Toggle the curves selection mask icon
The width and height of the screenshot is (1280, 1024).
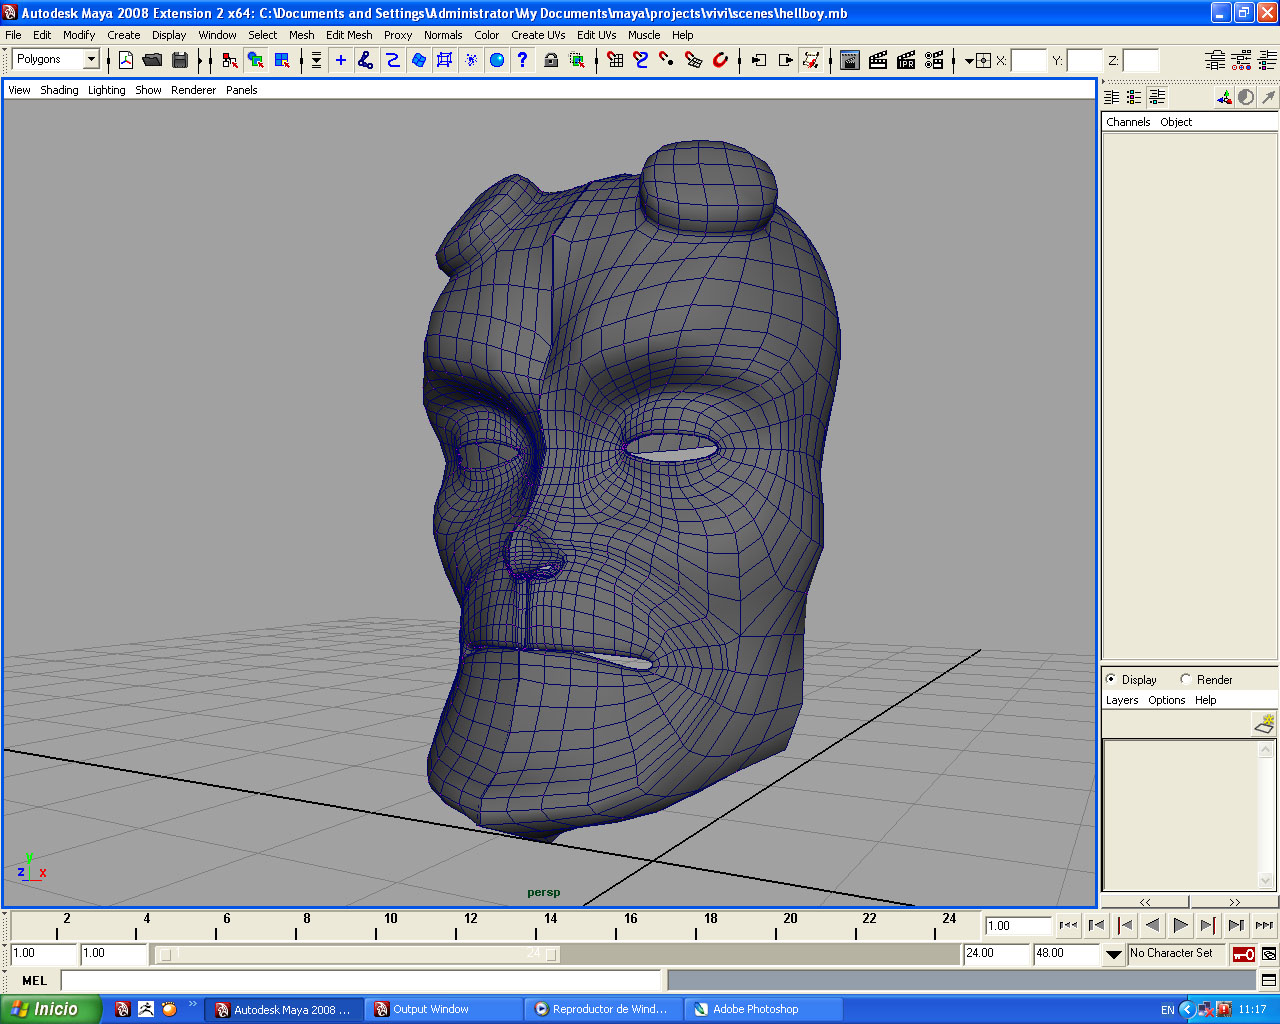(x=393, y=60)
